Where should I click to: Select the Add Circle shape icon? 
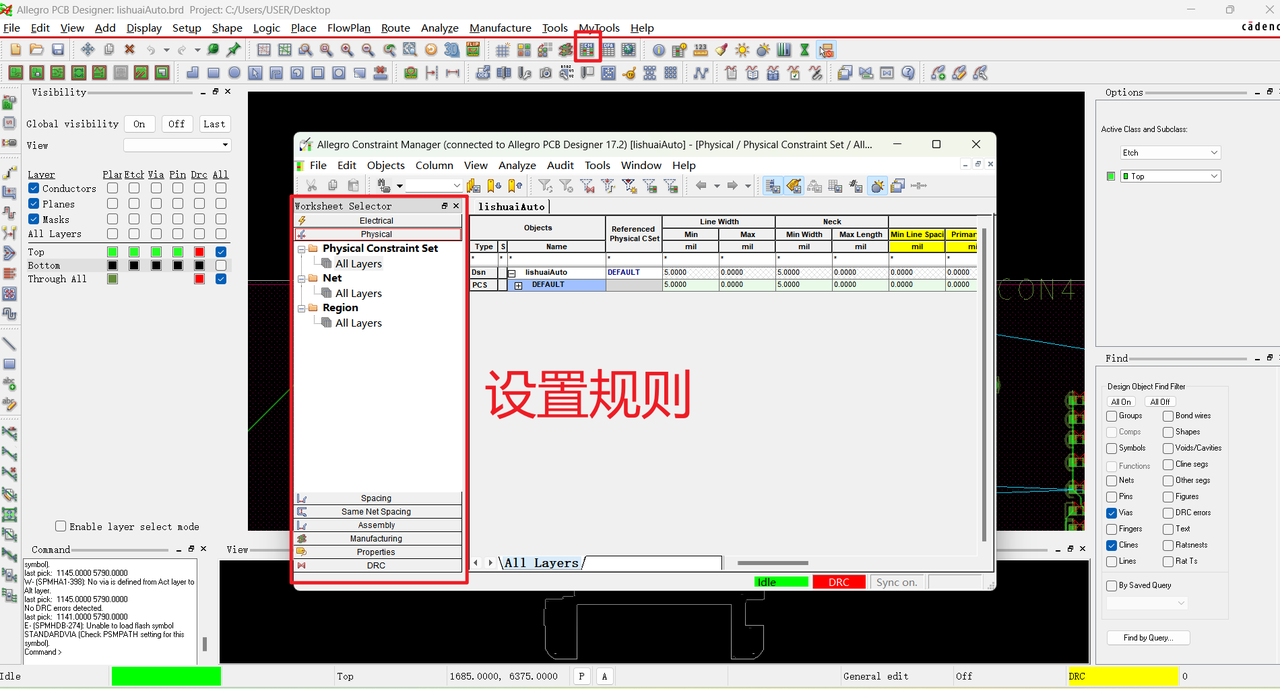[234, 72]
